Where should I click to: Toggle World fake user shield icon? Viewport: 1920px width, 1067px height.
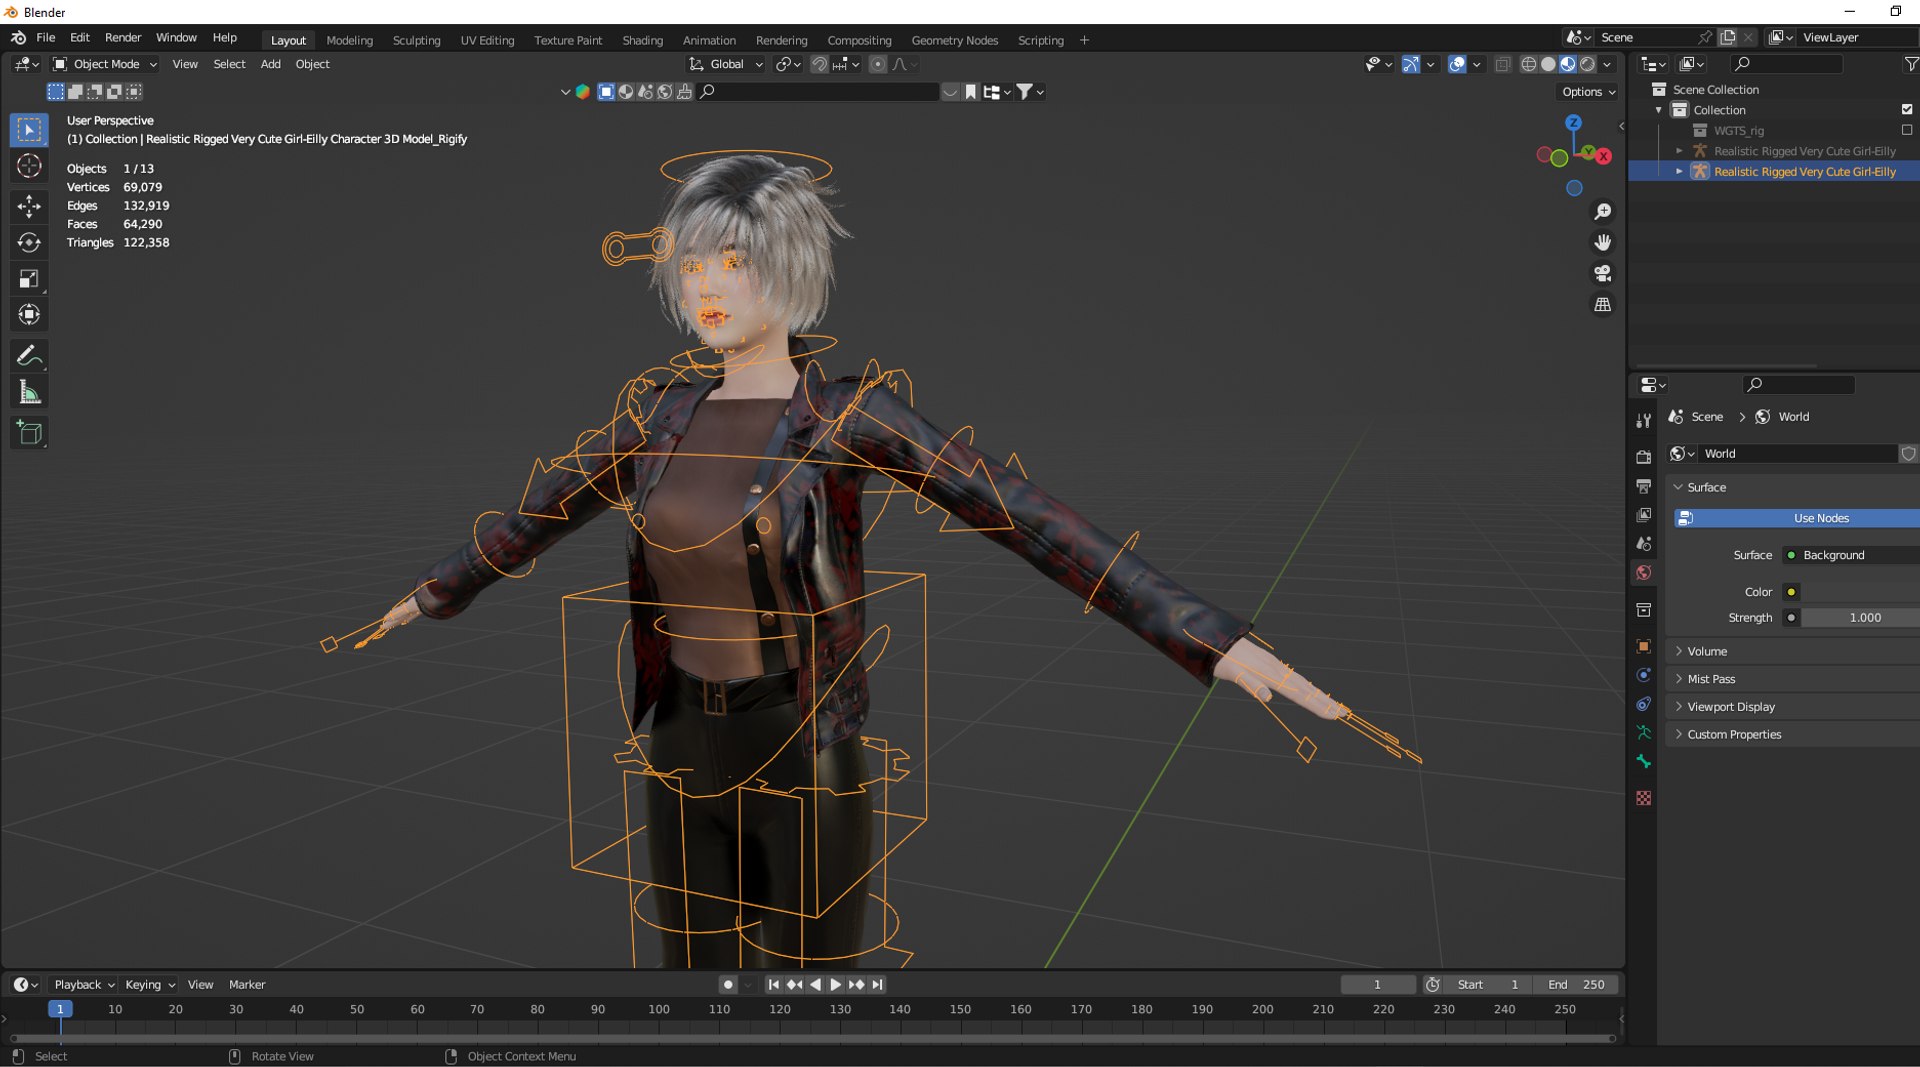(1908, 454)
